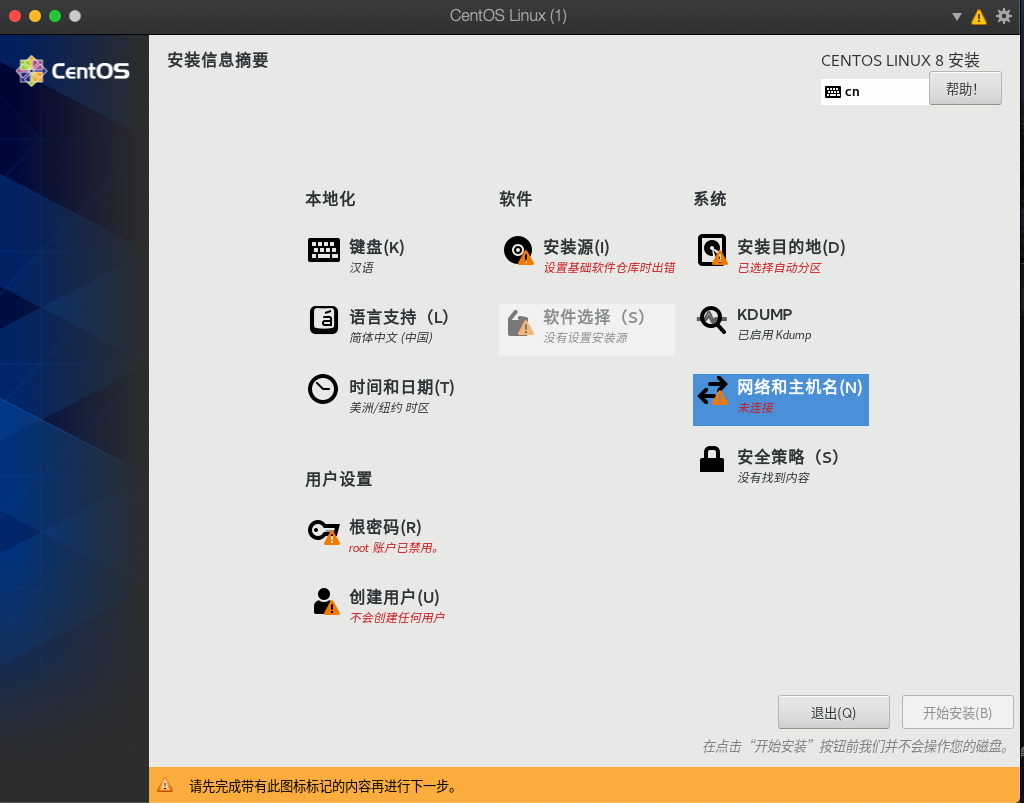Click the '汉语' keyboard layout text

[x=361, y=268]
